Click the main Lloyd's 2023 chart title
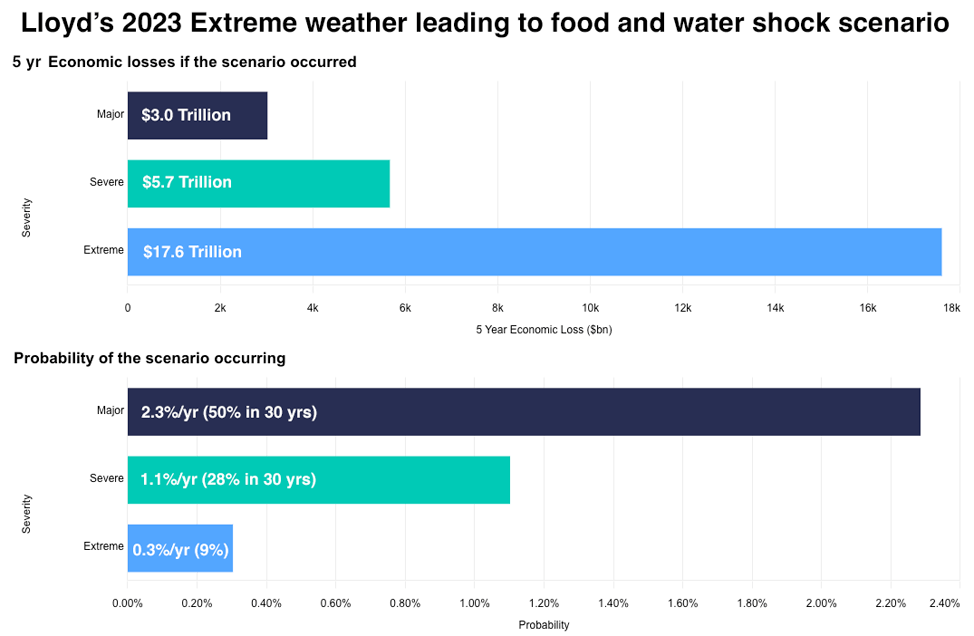Image resolution: width=974 pixels, height=636 pixels. [x=485, y=23]
